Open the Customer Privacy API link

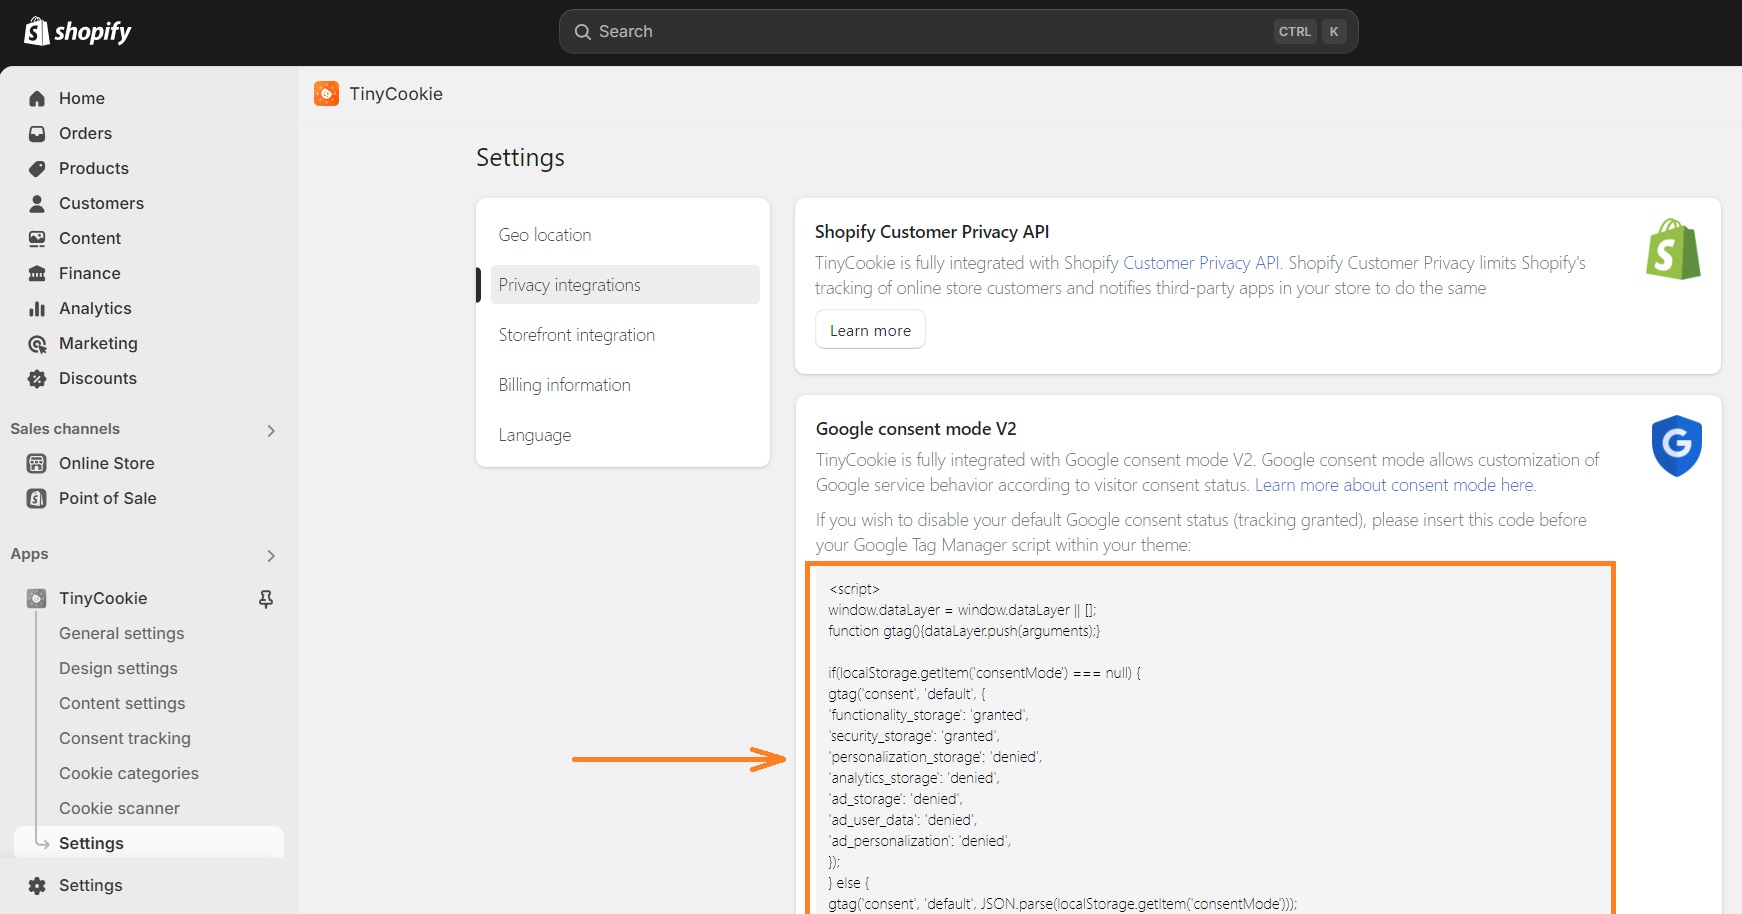tap(1200, 263)
